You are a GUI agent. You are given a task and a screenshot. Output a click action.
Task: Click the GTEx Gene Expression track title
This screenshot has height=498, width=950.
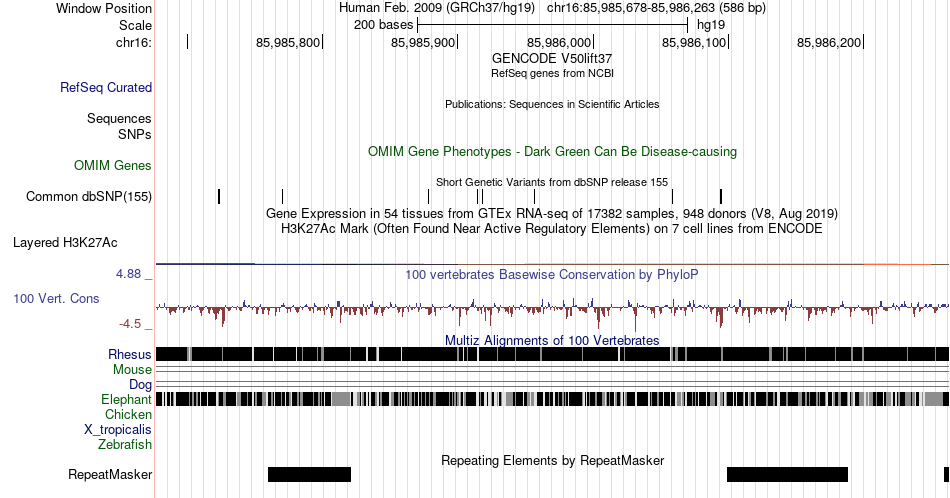point(552,213)
